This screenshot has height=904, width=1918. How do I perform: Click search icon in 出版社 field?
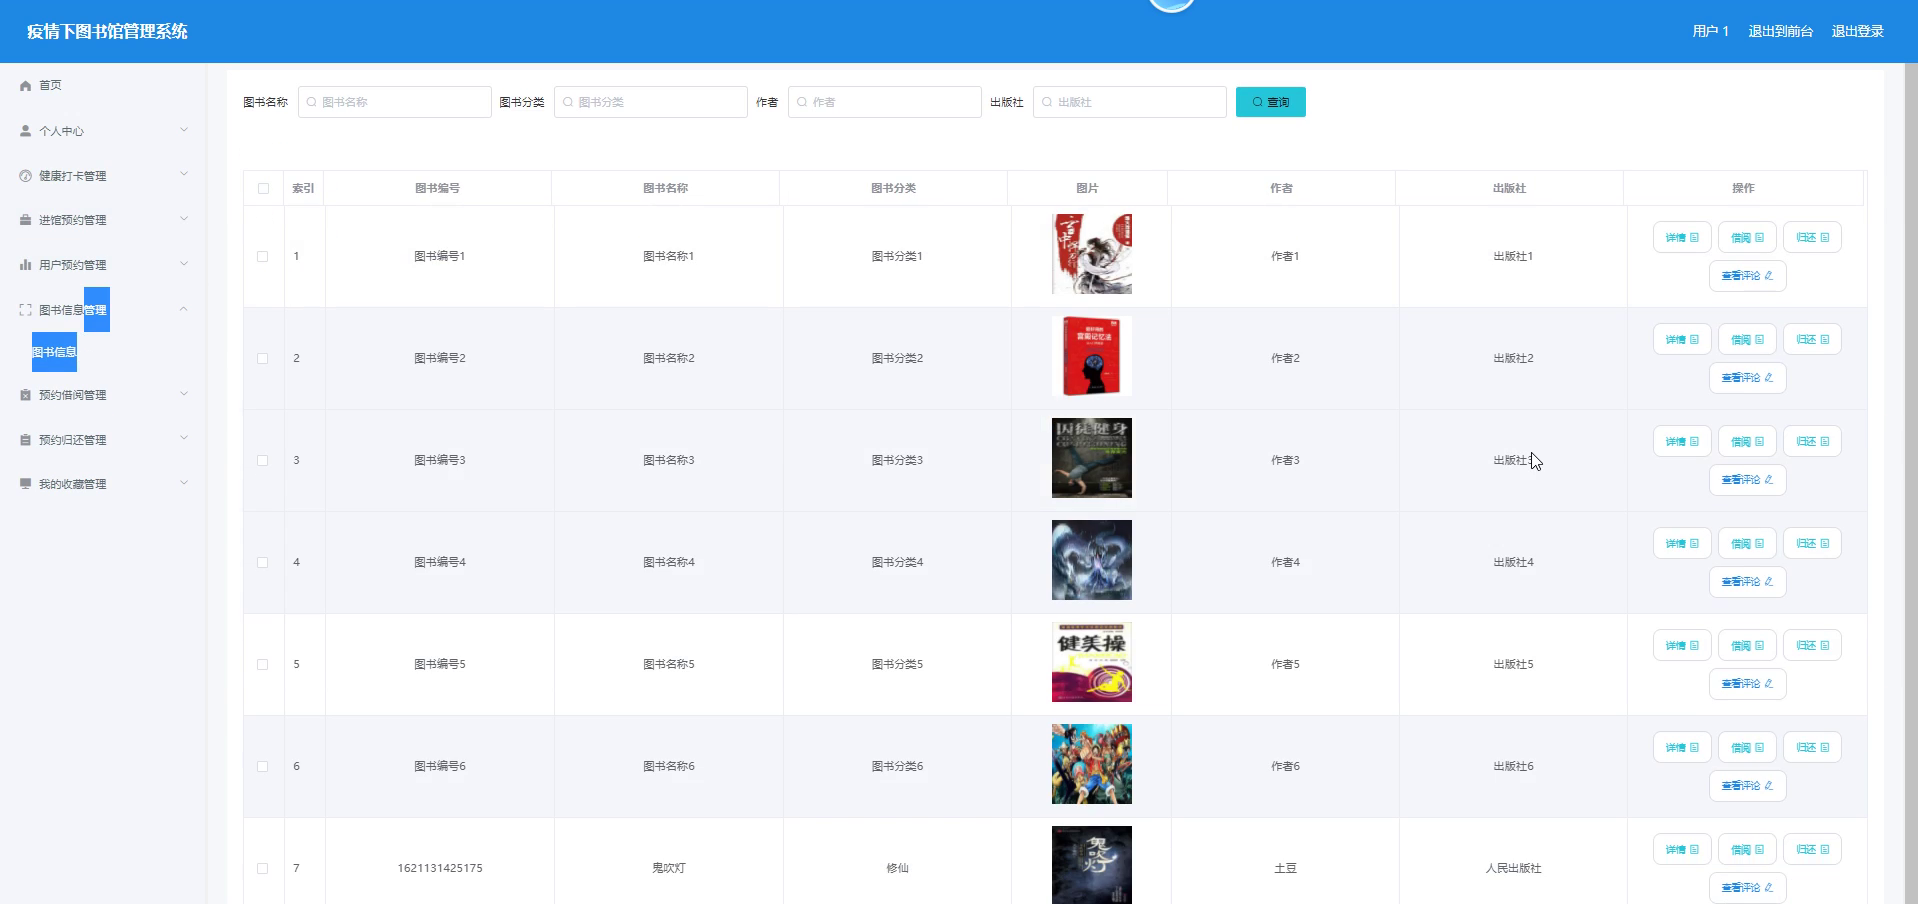(1047, 102)
